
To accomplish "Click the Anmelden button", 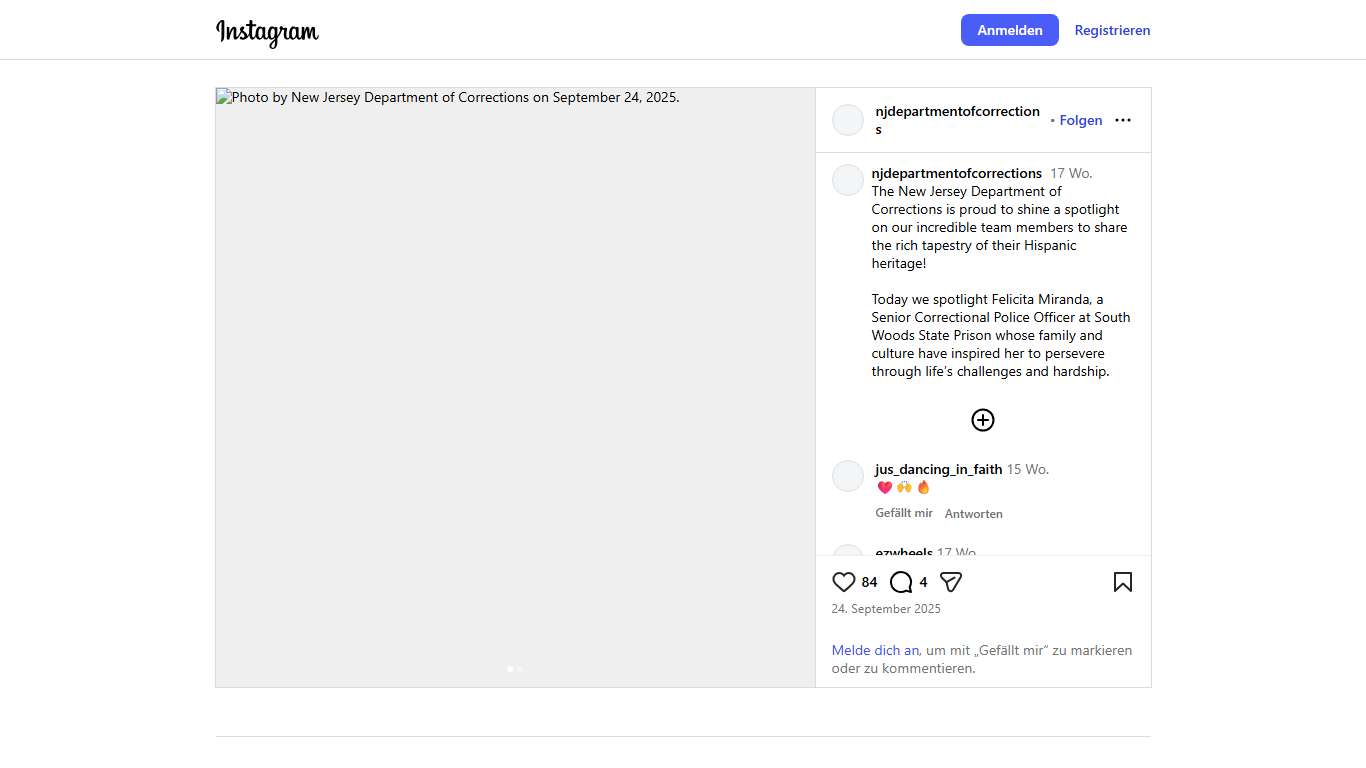I will click(1009, 30).
